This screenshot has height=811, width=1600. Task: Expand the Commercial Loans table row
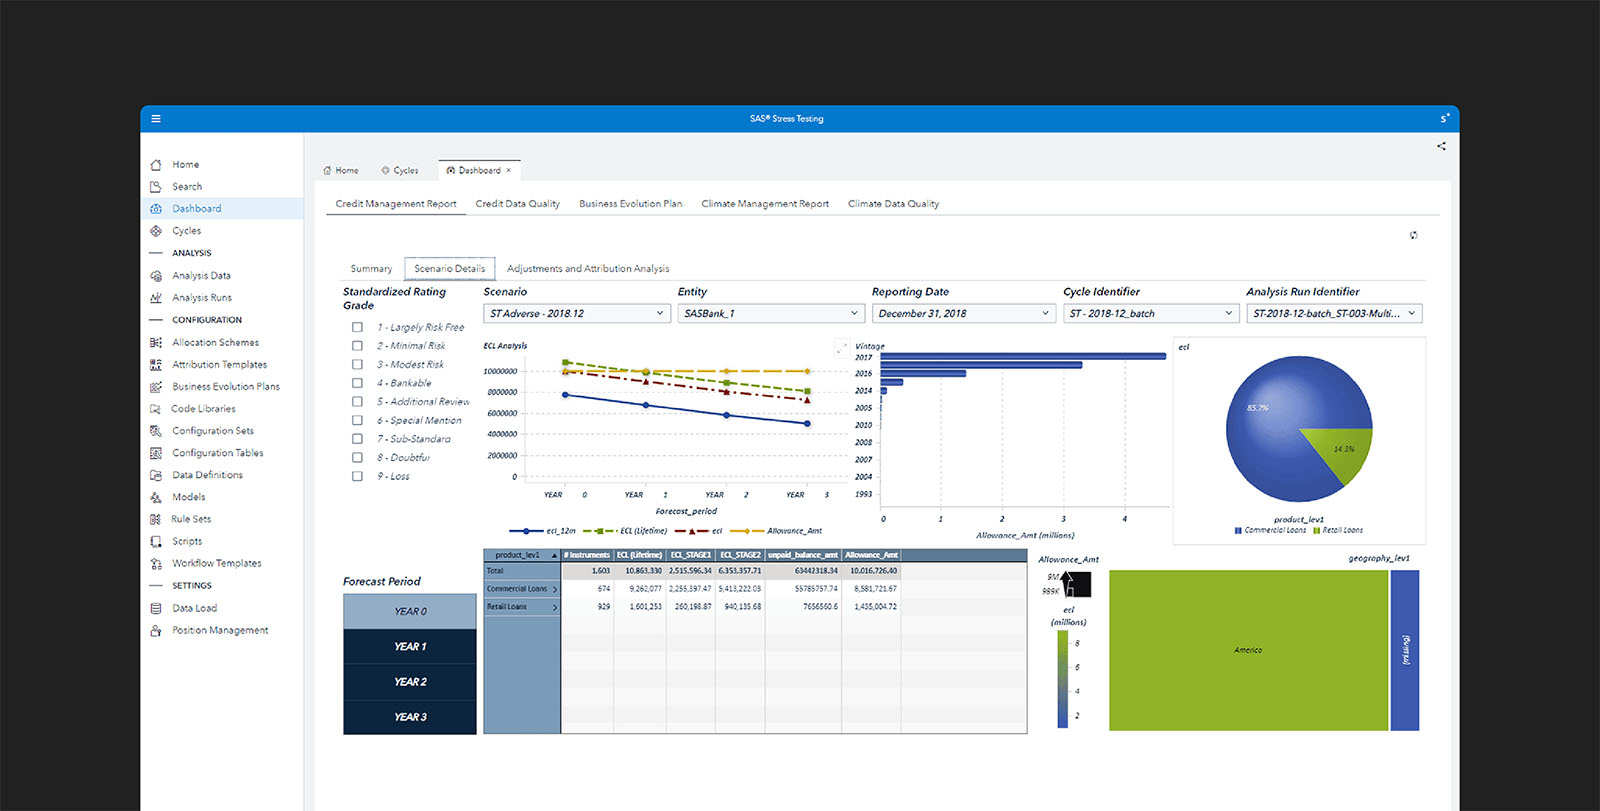tap(555, 589)
